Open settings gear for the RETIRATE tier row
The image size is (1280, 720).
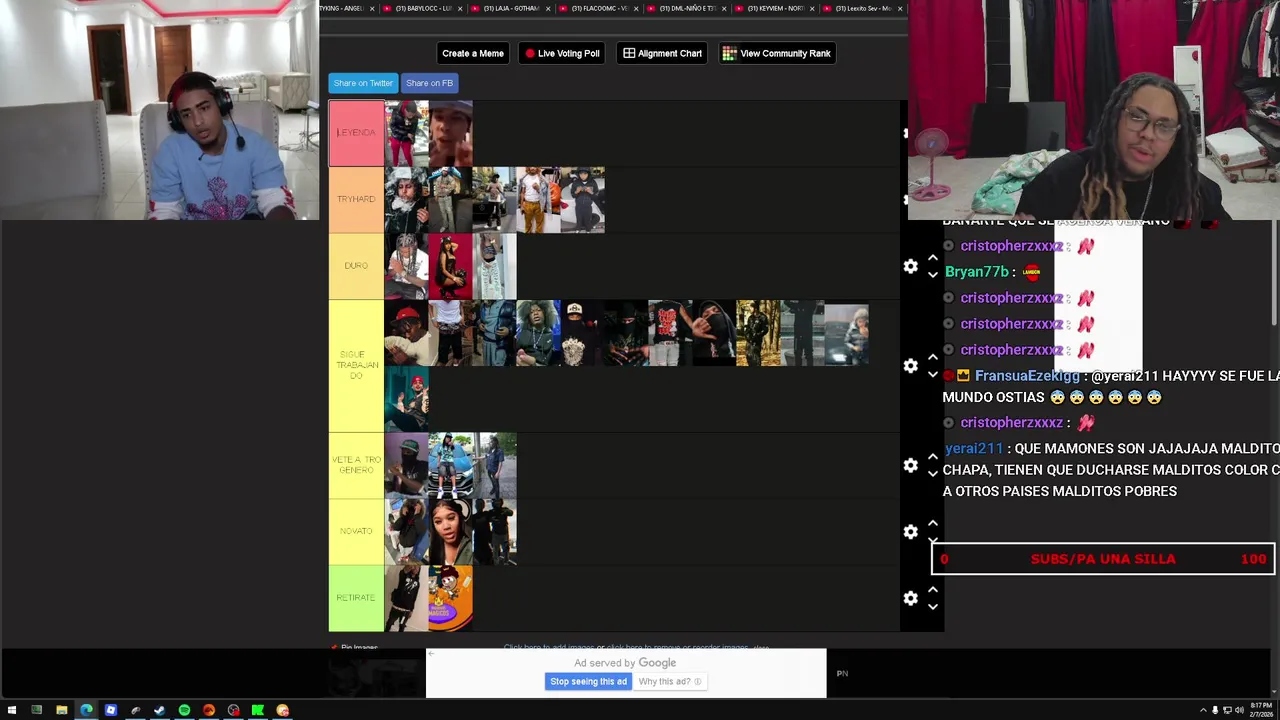(910, 598)
